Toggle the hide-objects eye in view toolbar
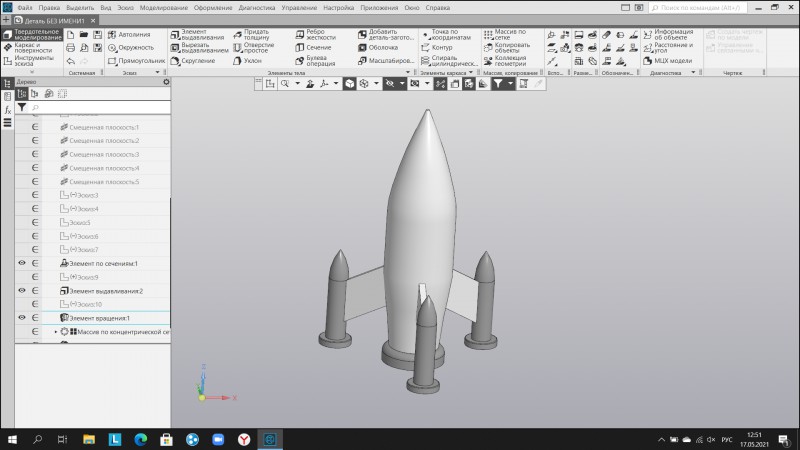 pyautogui.click(x=390, y=84)
